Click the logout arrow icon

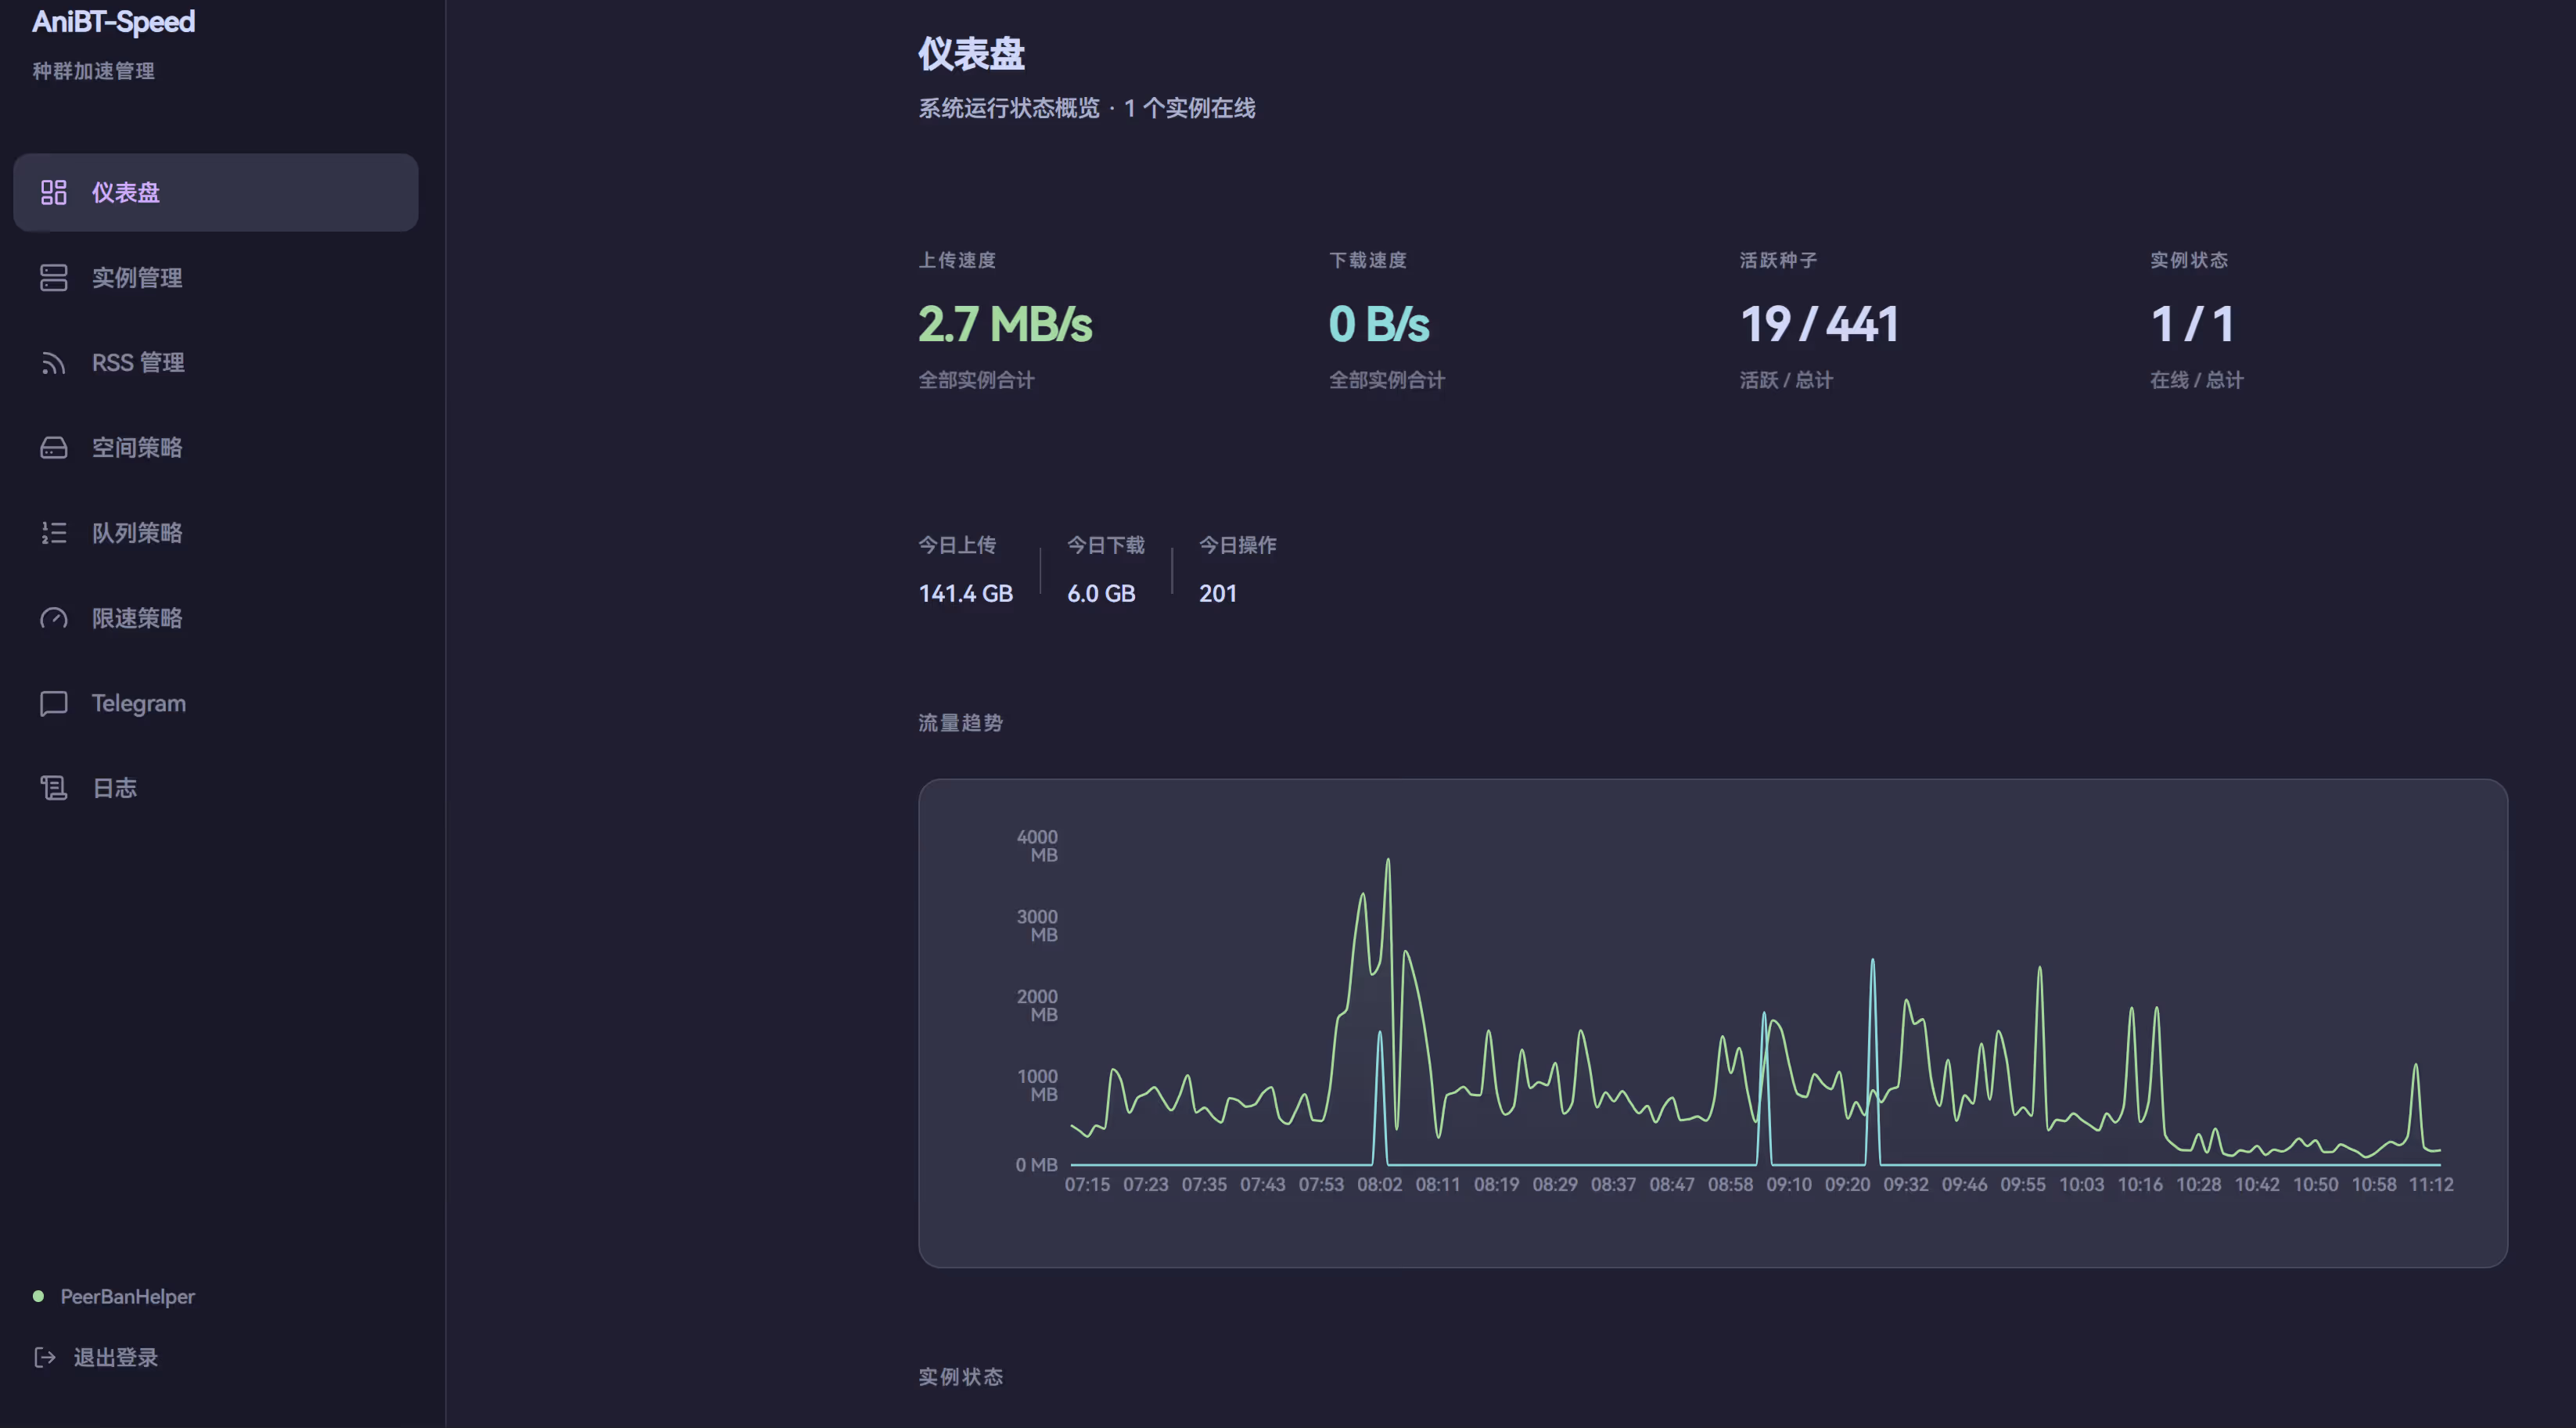[x=45, y=1357]
